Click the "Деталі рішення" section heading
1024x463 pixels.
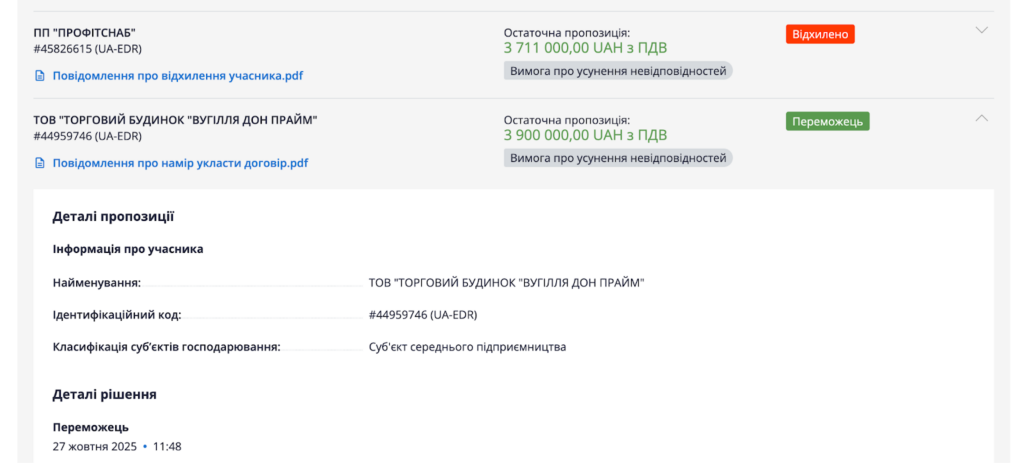(x=104, y=394)
